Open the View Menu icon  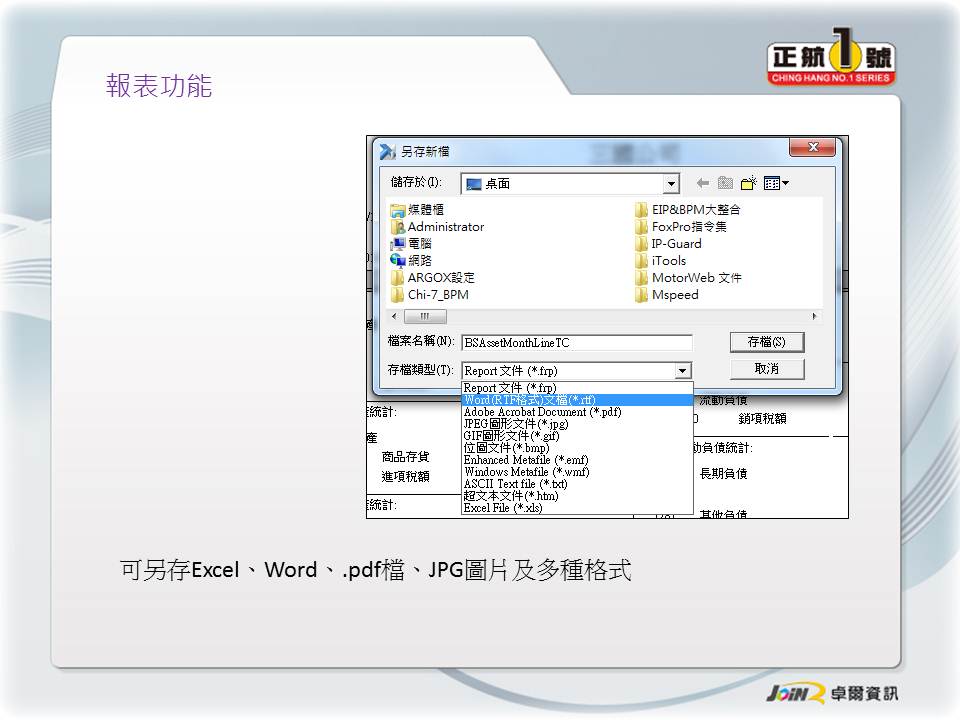coord(776,183)
